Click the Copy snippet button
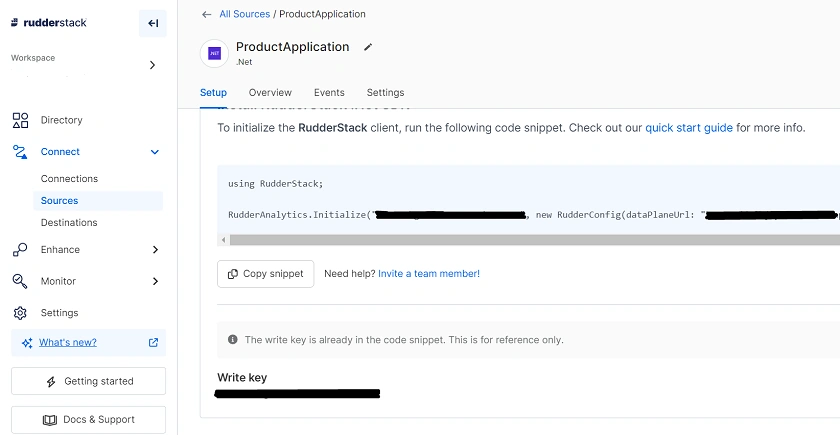This screenshot has height=435, width=840. pyautogui.click(x=266, y=274)
